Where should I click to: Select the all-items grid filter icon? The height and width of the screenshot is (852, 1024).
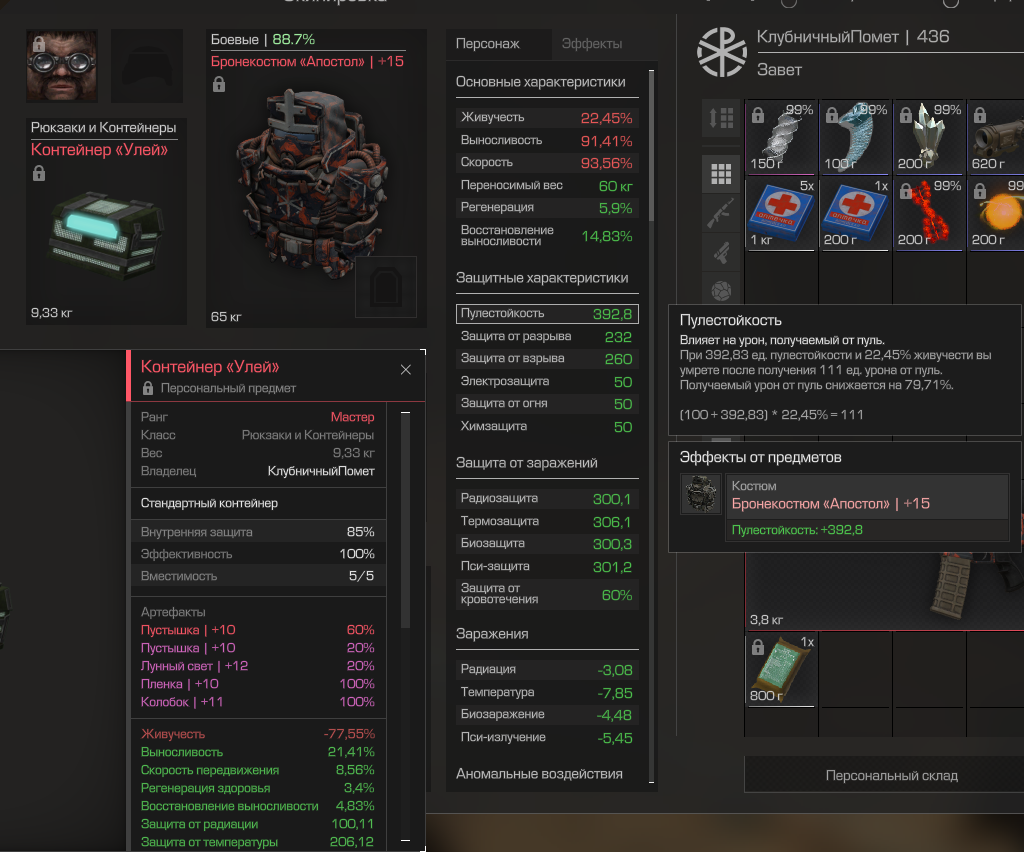coord(721,174)
